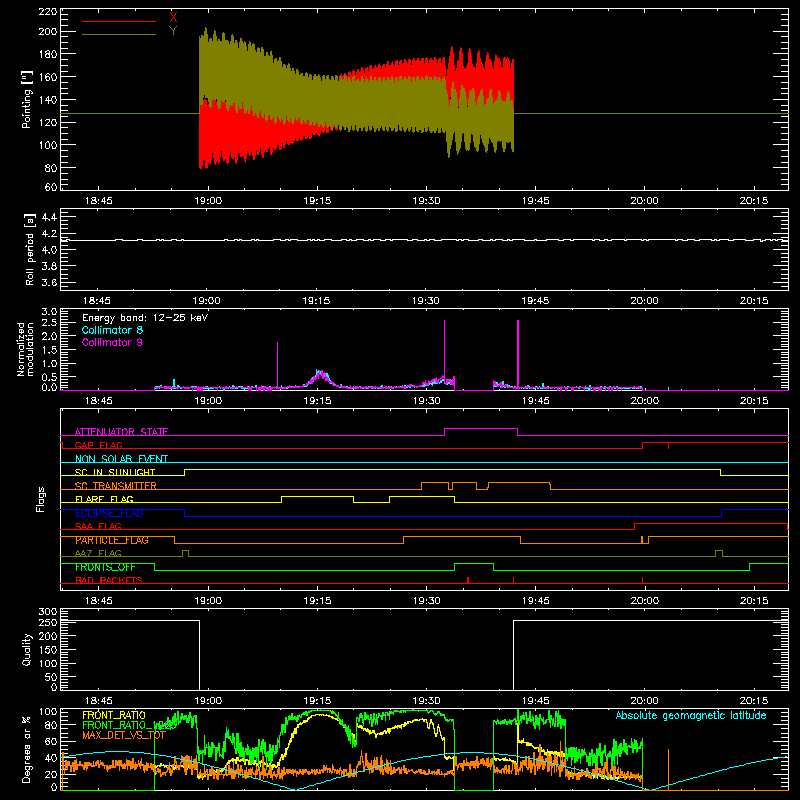Click the 19:00 tick under modulation plot
800x800 pixels.
[208, 401]
